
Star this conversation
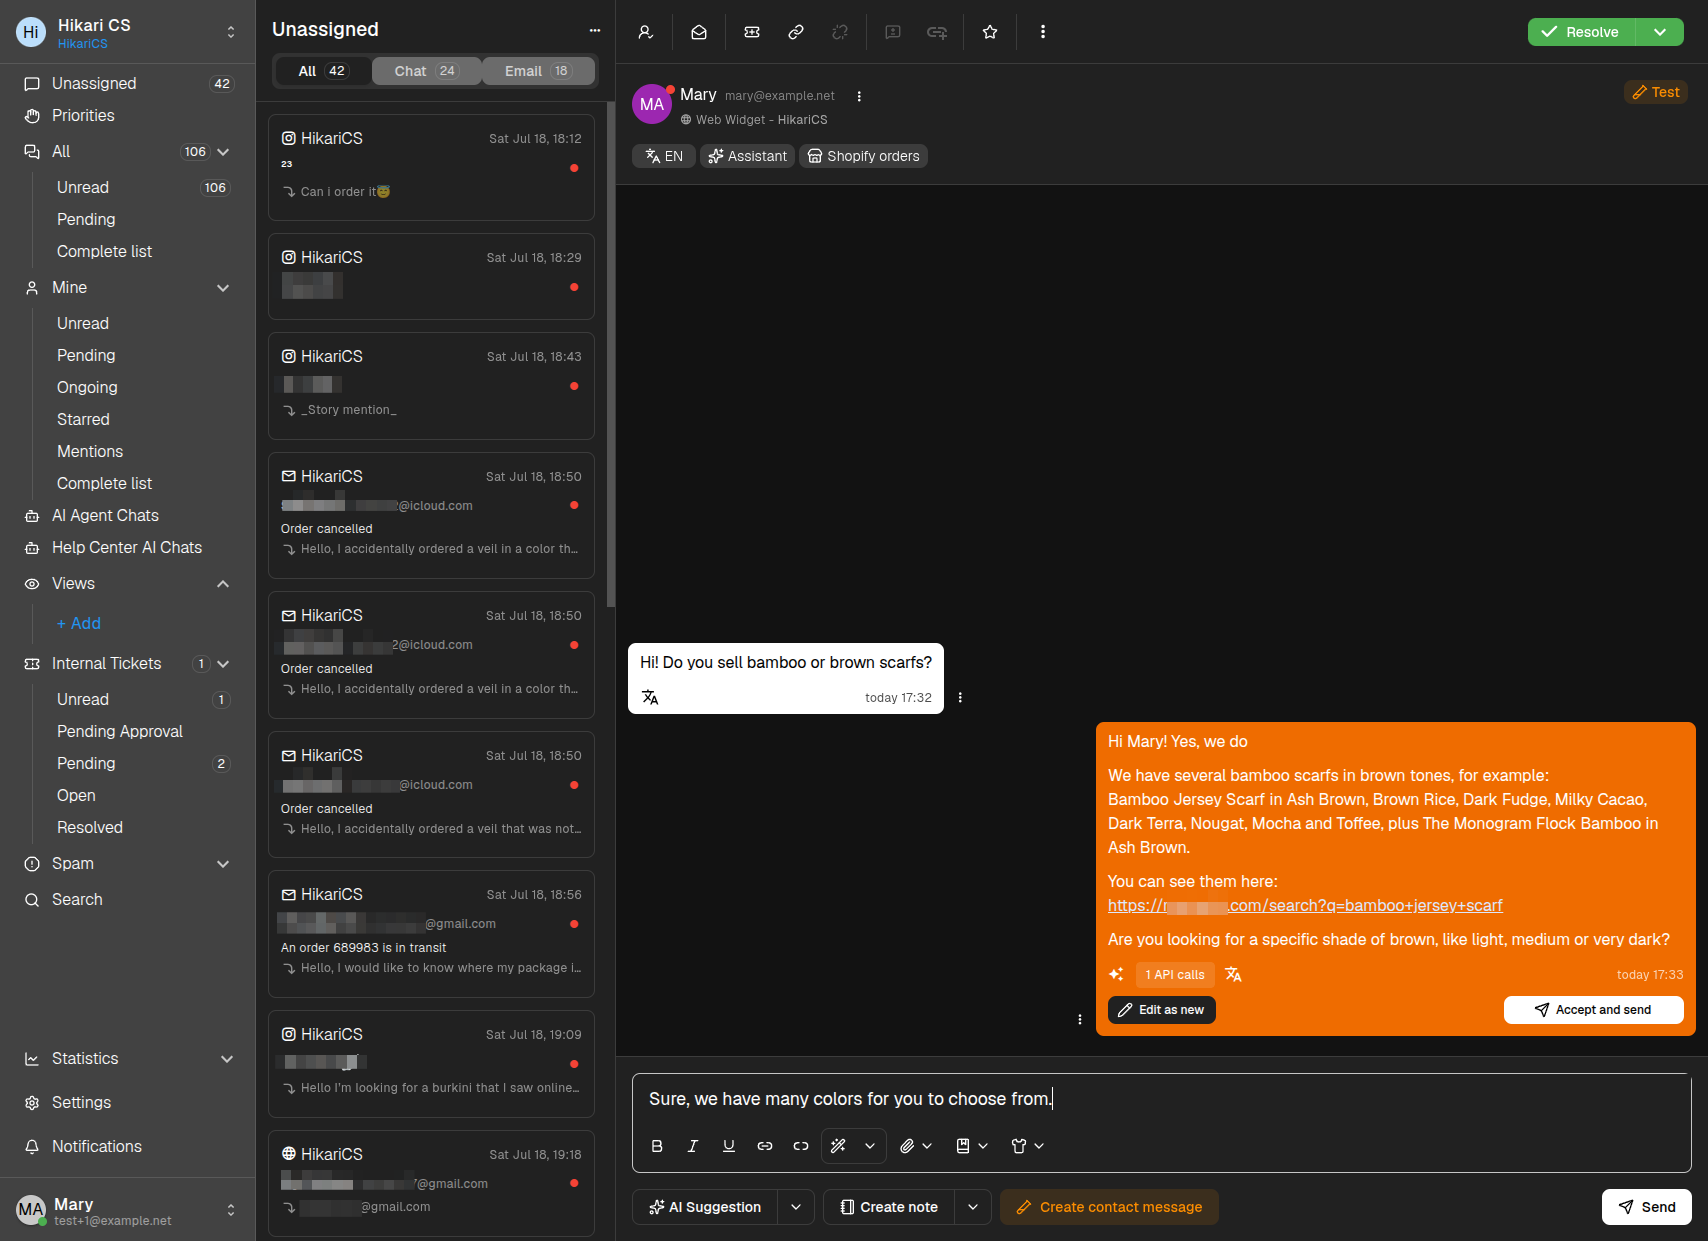[990, 32]
